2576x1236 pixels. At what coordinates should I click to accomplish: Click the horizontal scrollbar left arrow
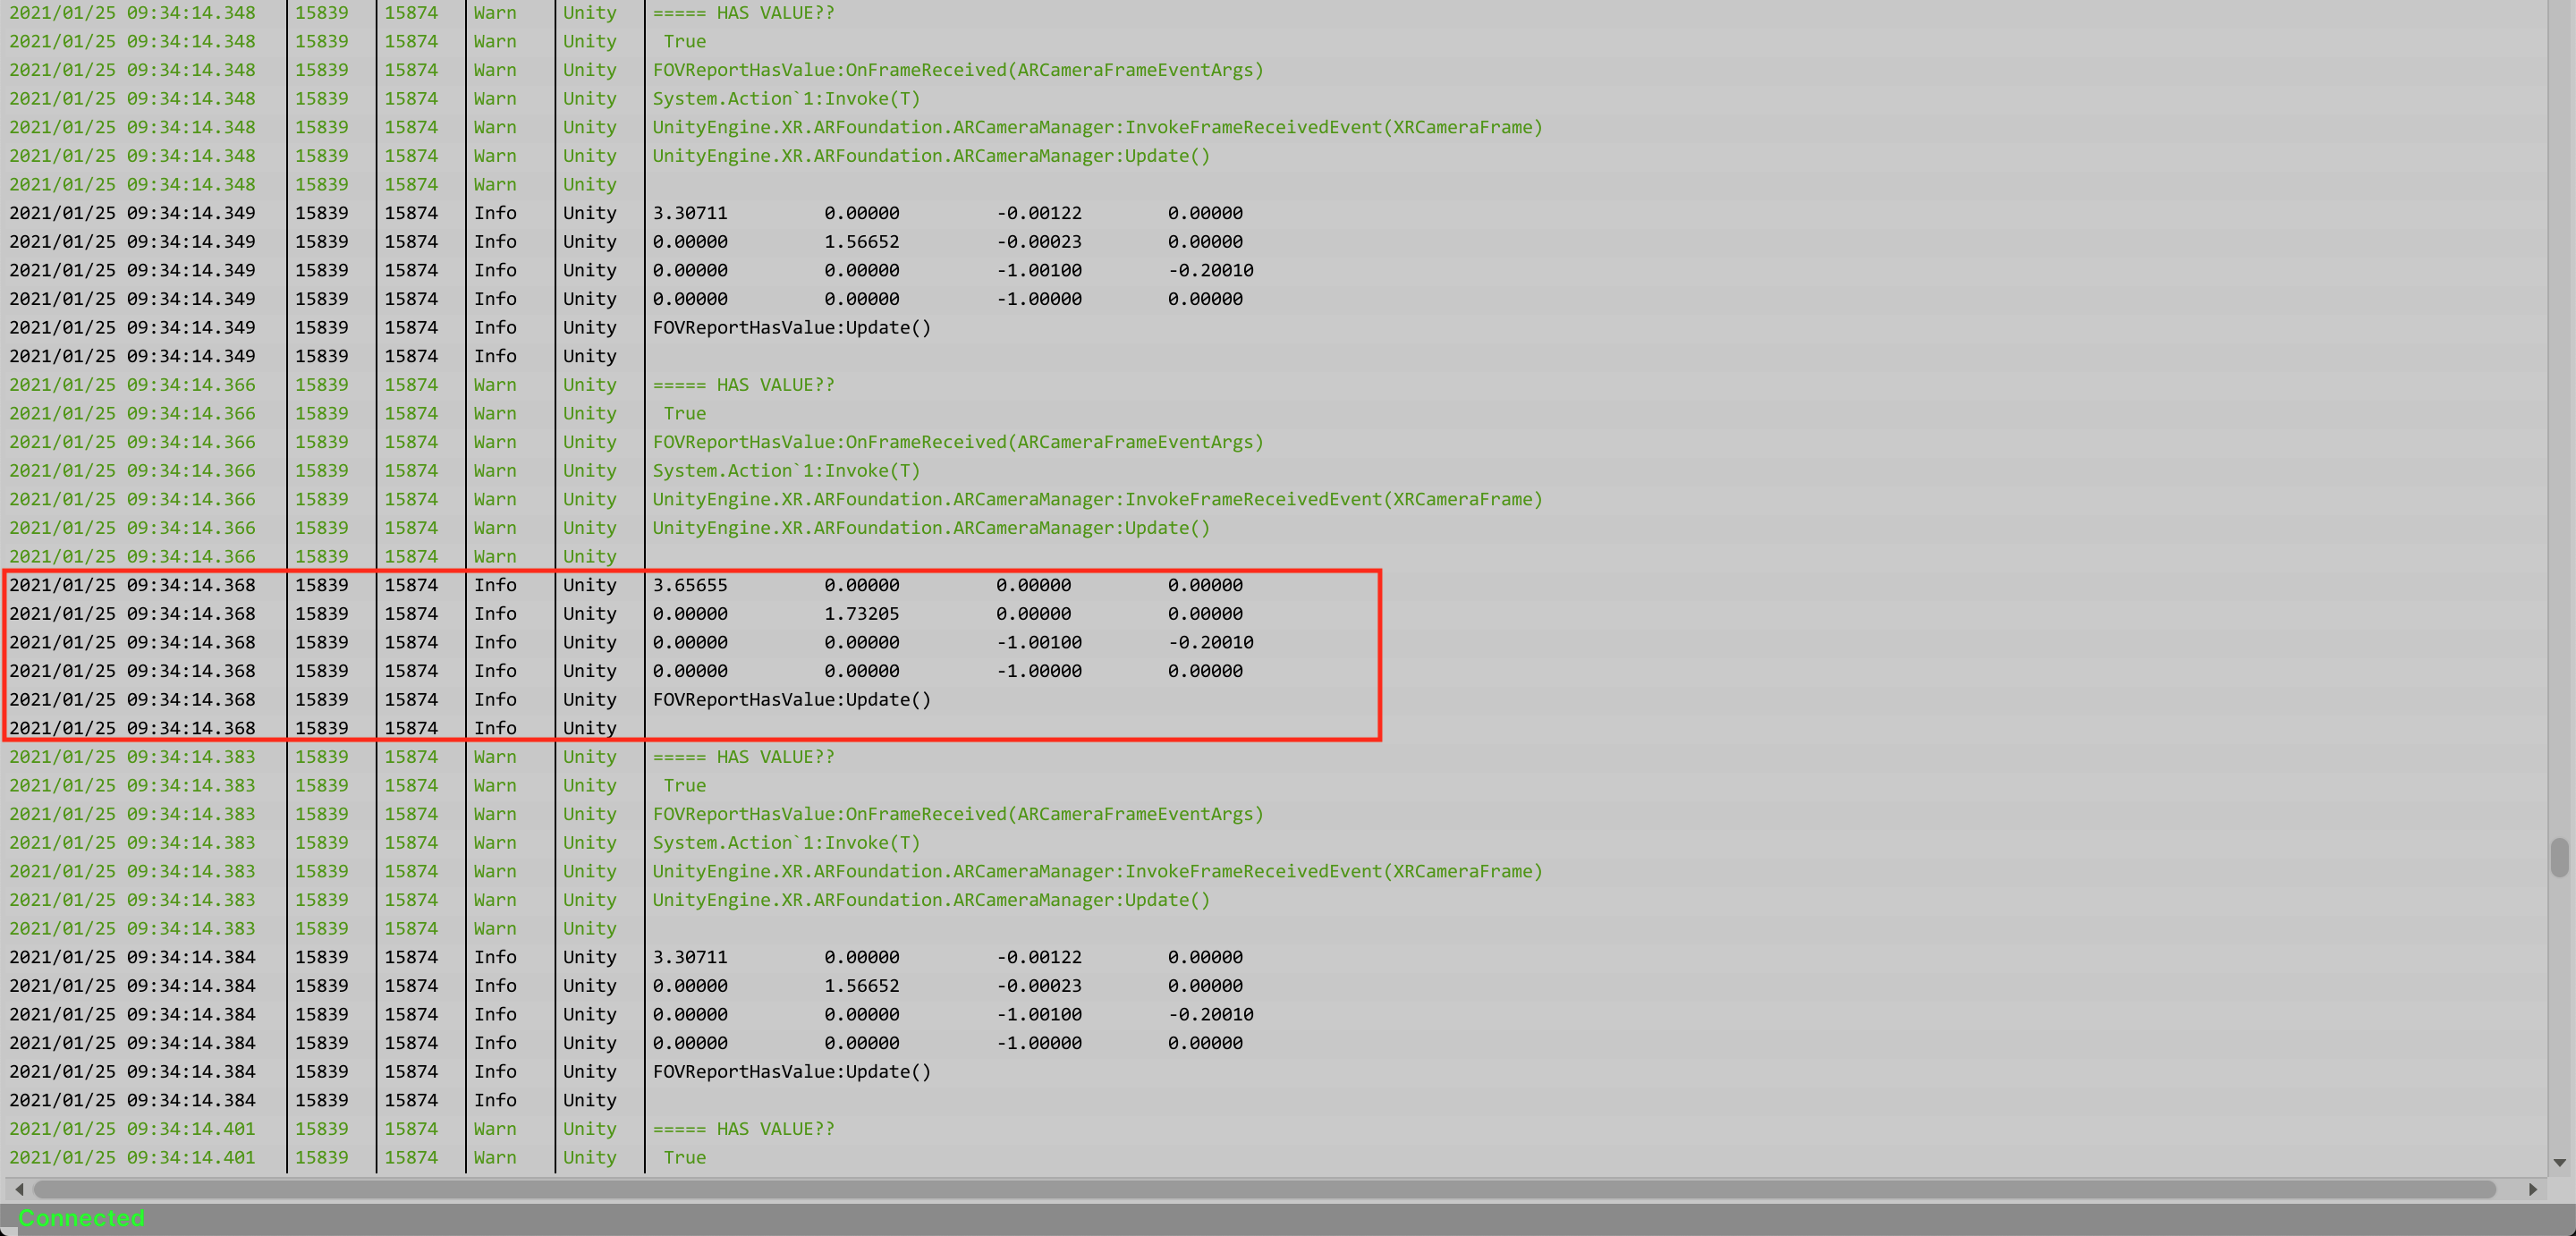click(19, 1189)
